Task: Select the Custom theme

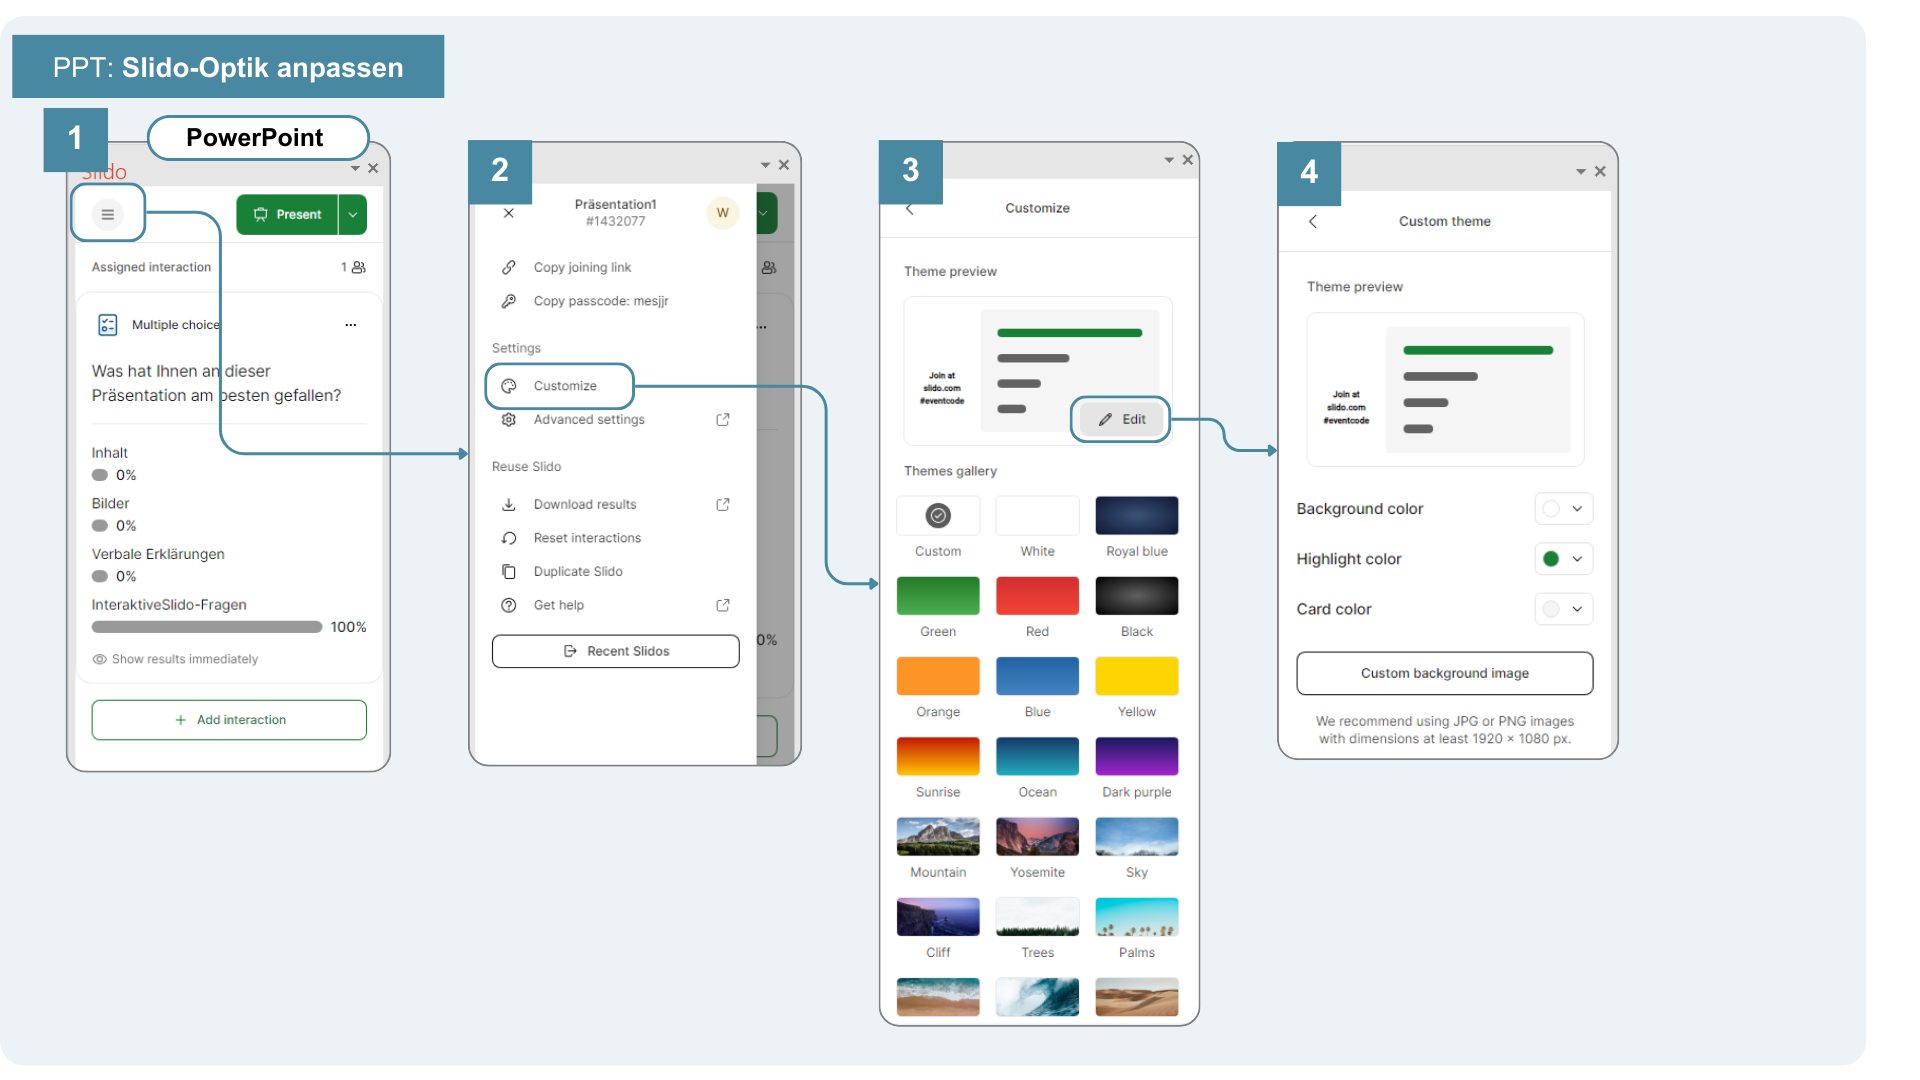Action: (938, 516)
